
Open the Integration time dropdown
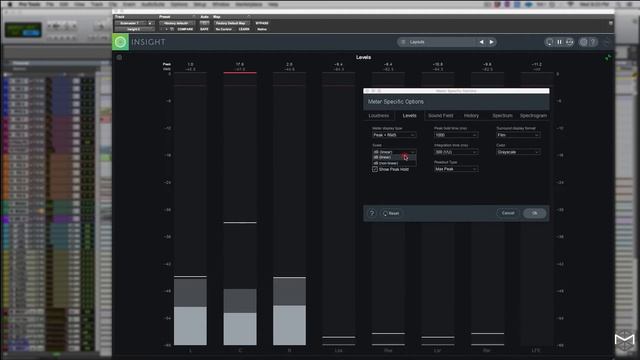pyautogui.click(x=456, y=152)
